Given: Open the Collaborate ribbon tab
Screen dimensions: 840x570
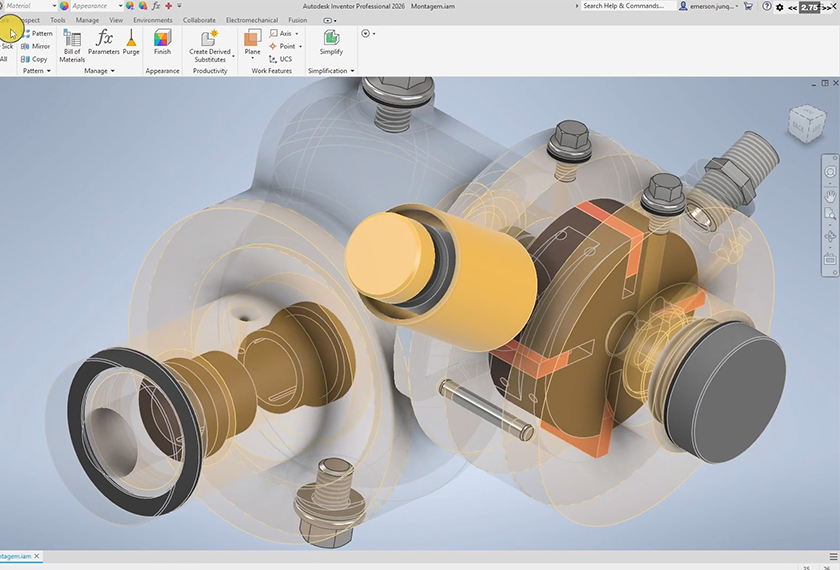Looking at the screenshot, I should pyautogui.click(x=199, y=19).
